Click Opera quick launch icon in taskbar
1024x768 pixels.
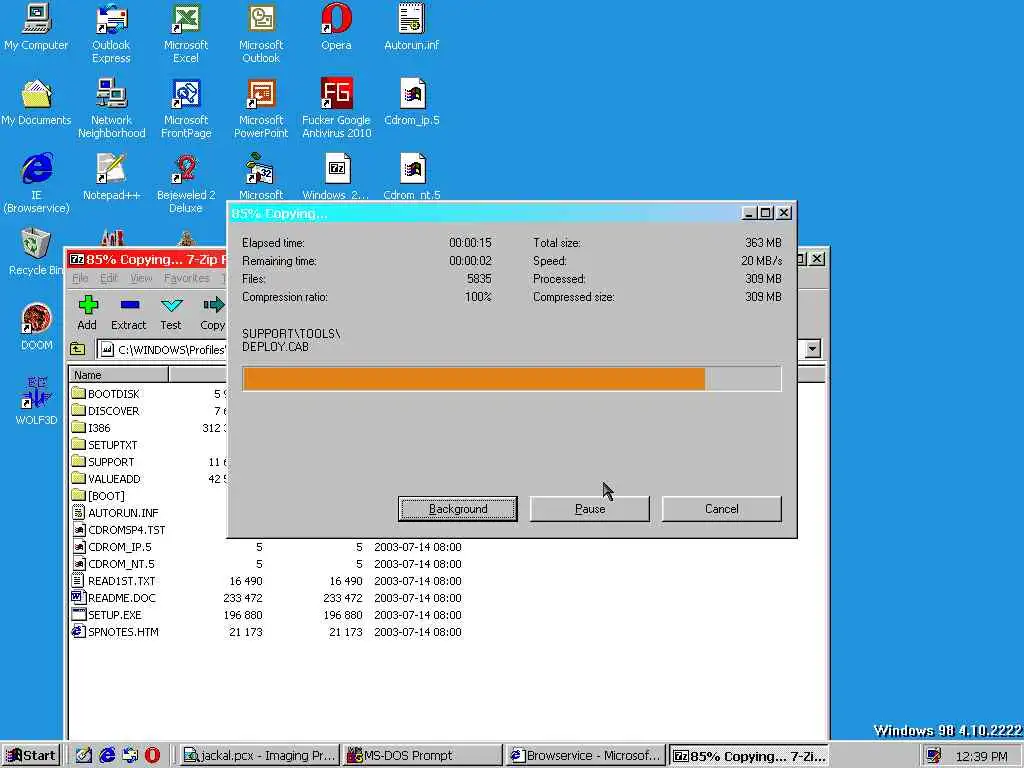(152, 755)
